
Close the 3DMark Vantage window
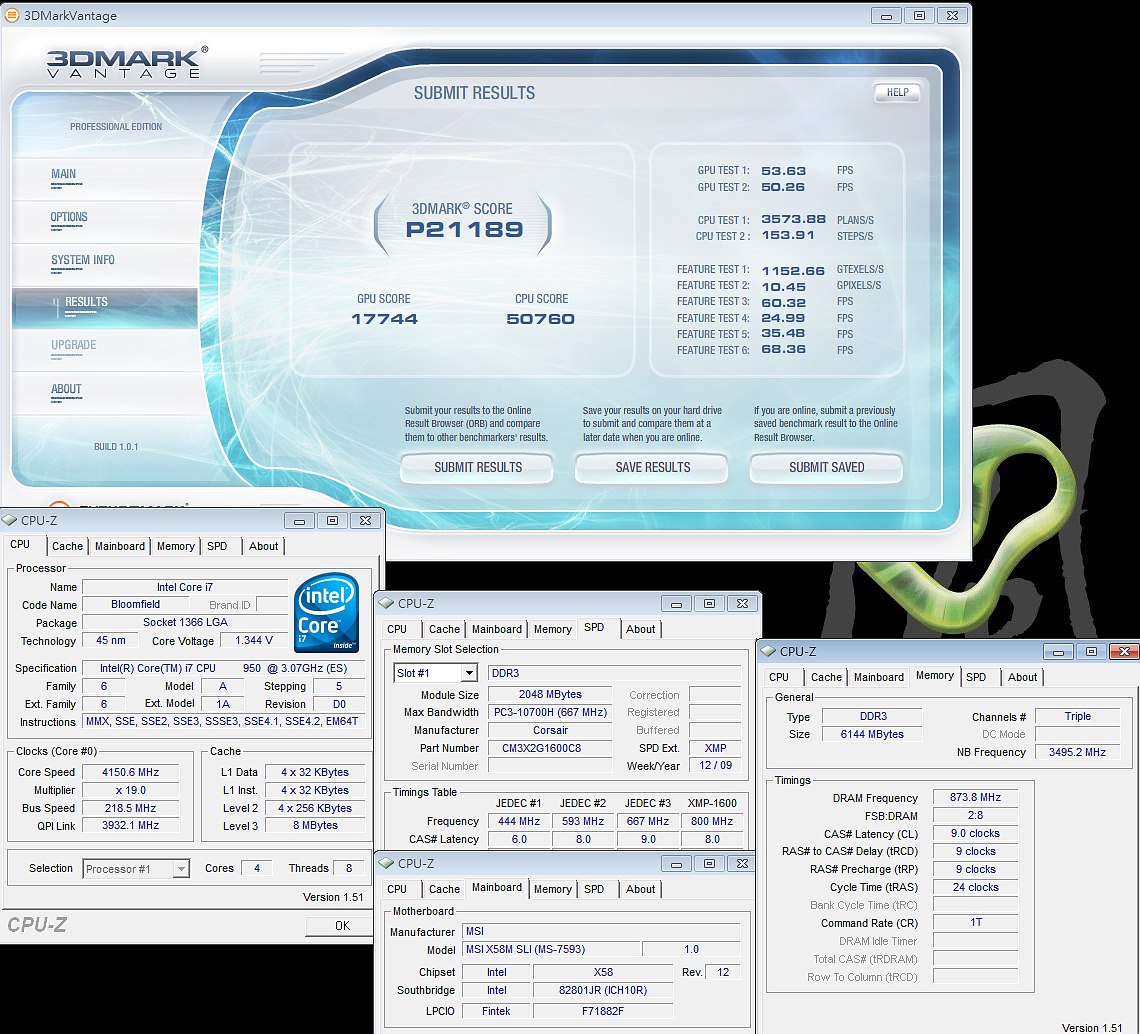(x=952, y=15)
